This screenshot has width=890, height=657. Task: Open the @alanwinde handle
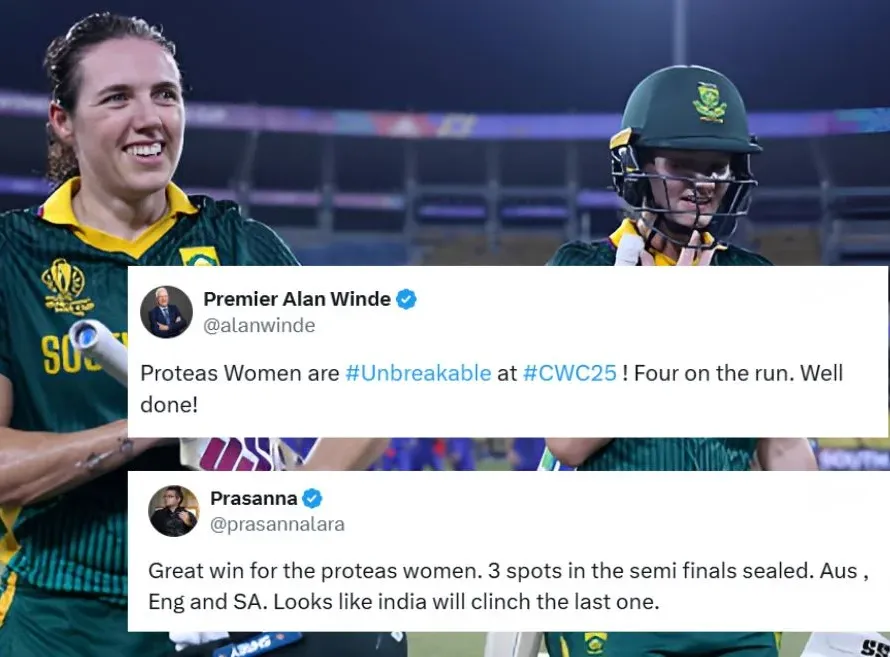259,326
